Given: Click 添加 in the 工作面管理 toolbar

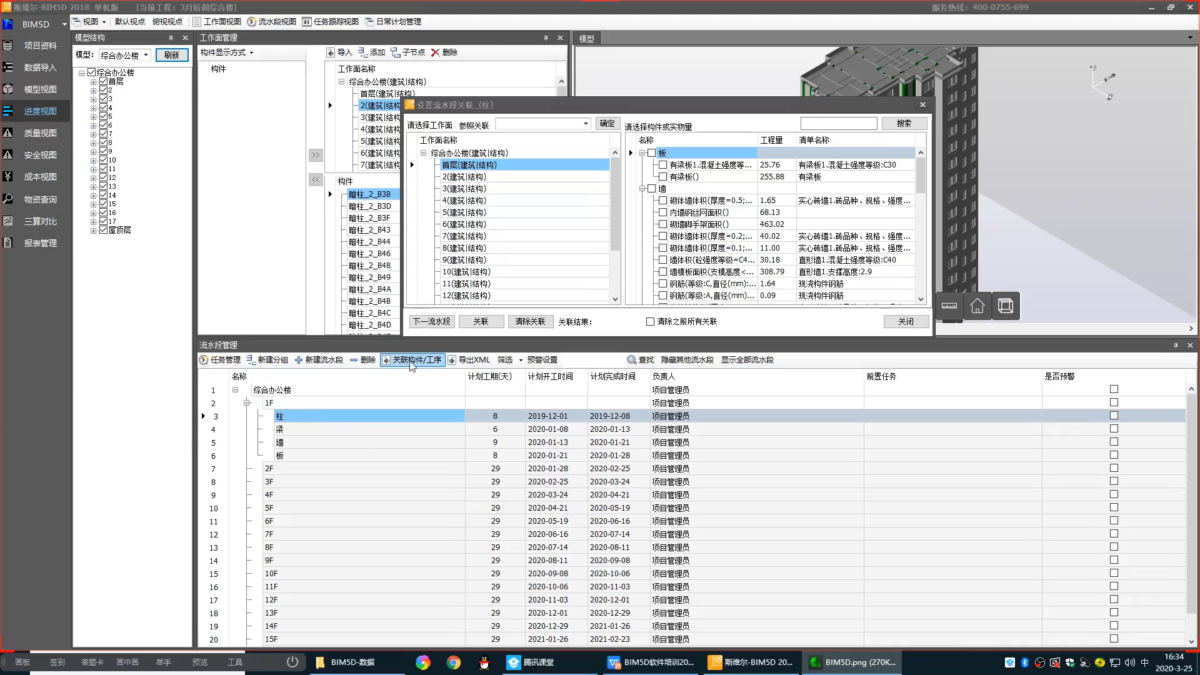Looking at the screenshot, I should tap(372, 52).
